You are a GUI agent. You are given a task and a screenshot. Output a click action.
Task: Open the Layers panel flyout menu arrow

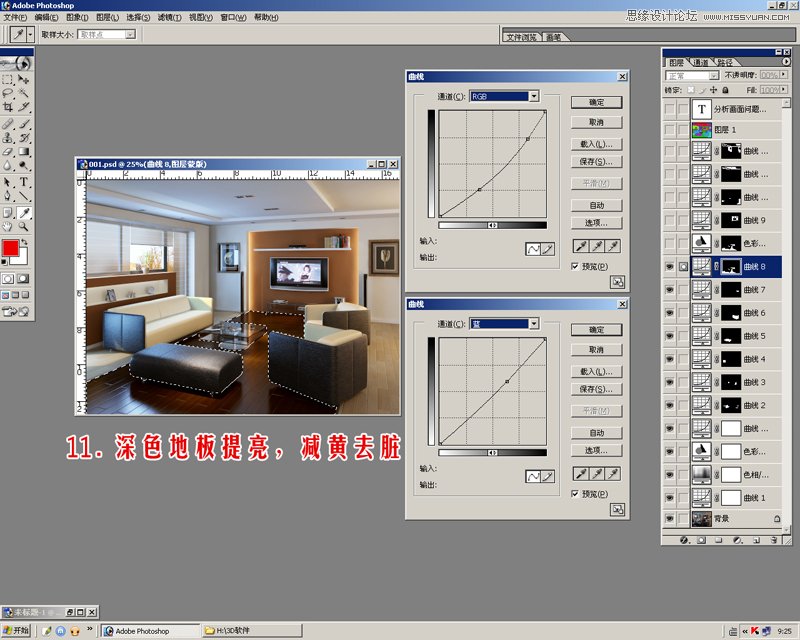point(786,61)
